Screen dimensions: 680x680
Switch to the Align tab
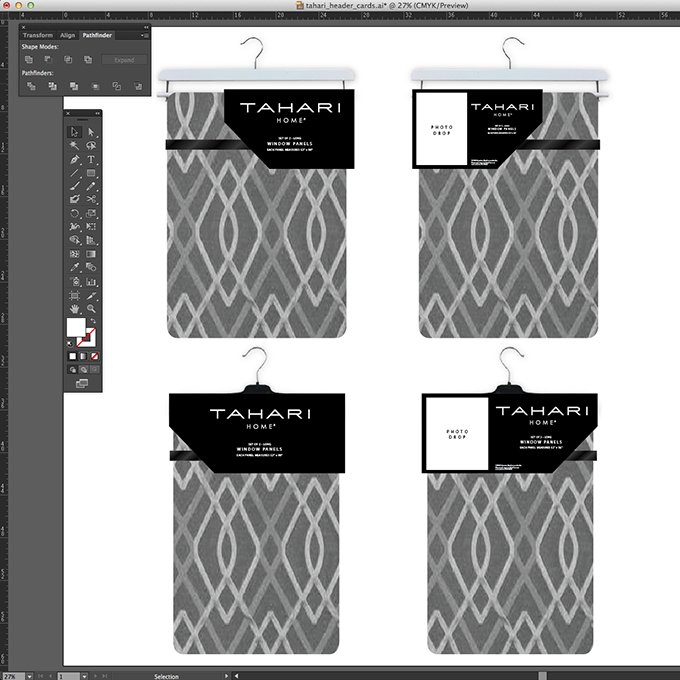[x=68, y=35]
